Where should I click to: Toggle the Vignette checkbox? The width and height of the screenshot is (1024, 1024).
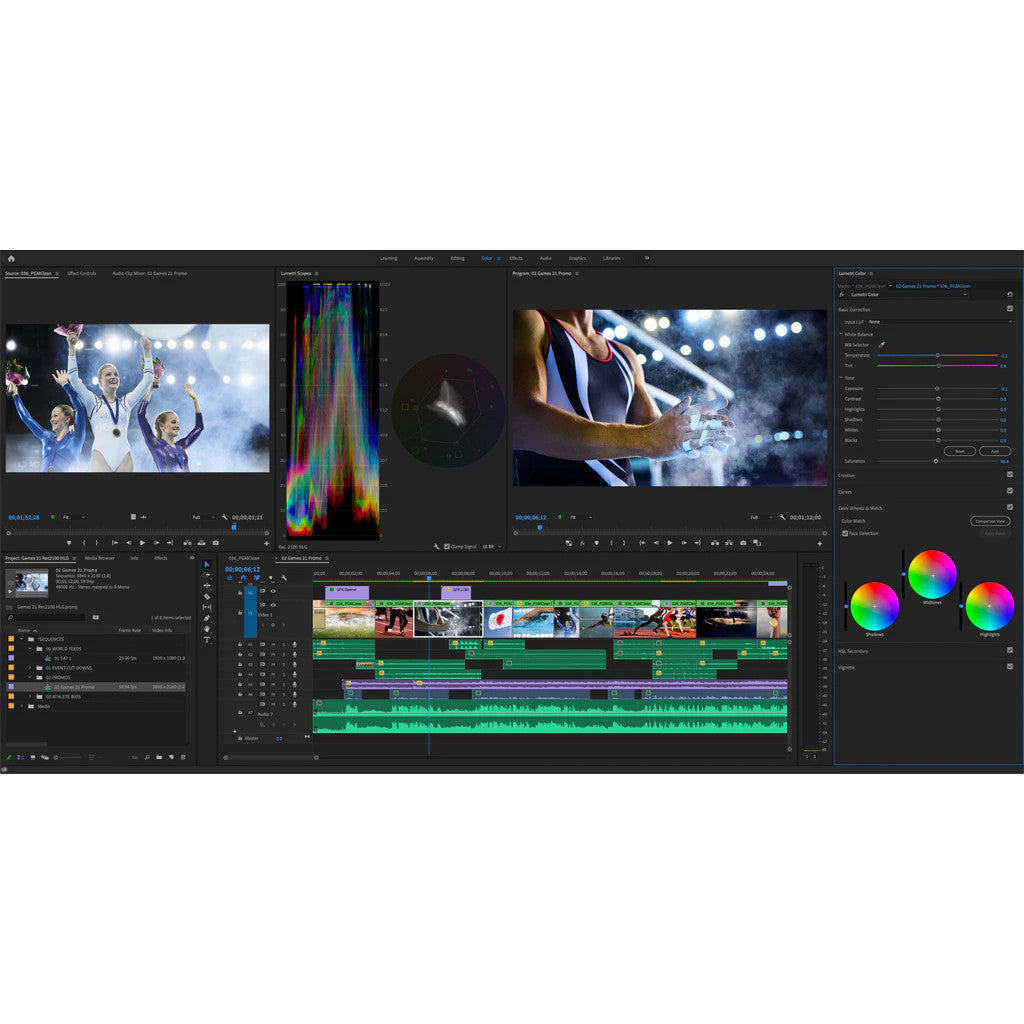pos(1010,667)
